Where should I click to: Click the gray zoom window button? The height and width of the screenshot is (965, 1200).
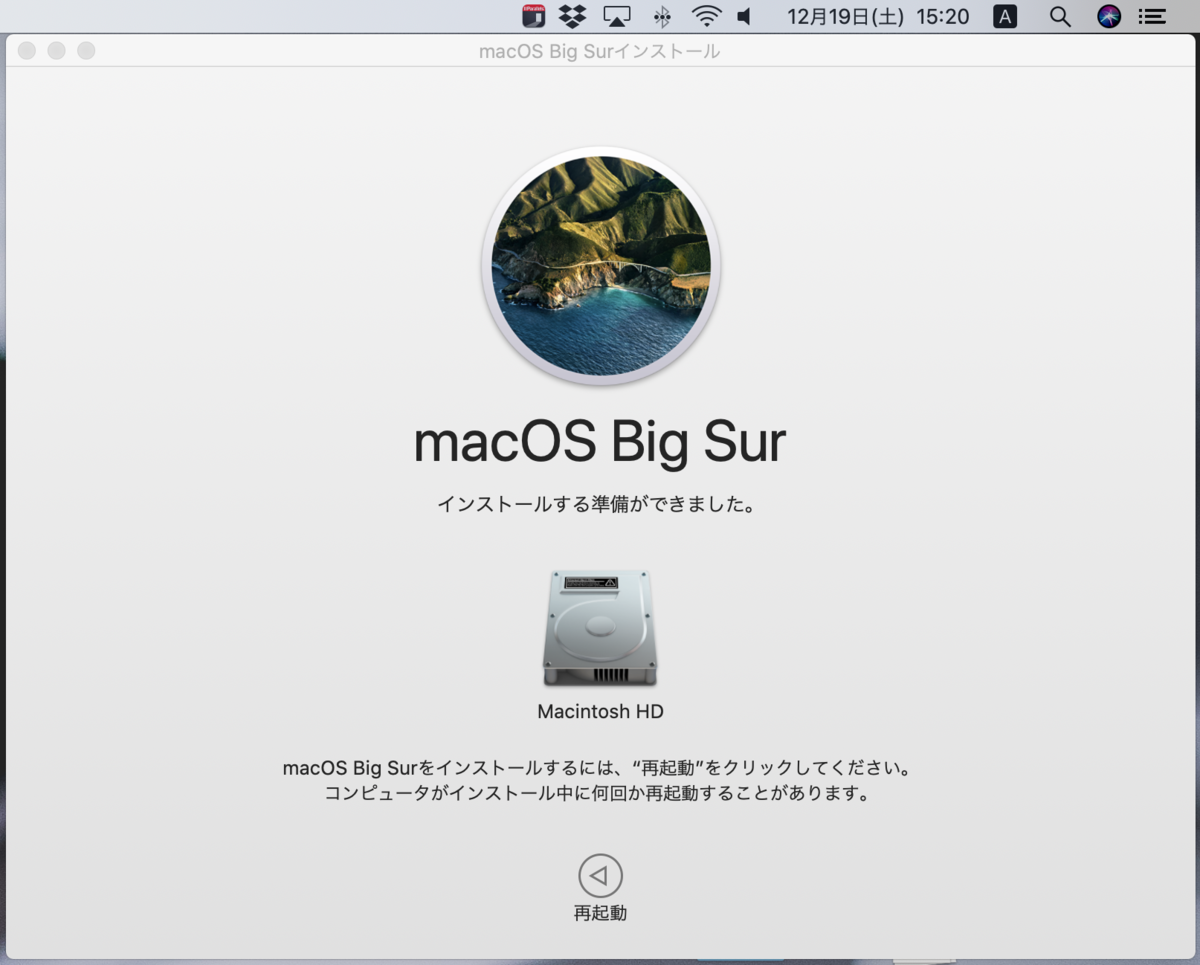[x=87, y=51]
